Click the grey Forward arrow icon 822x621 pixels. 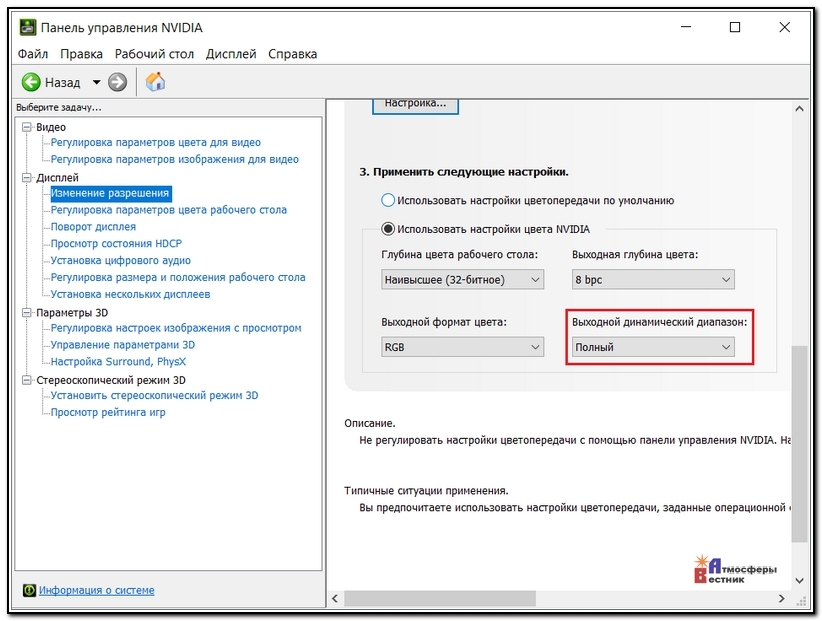point(117,82)
